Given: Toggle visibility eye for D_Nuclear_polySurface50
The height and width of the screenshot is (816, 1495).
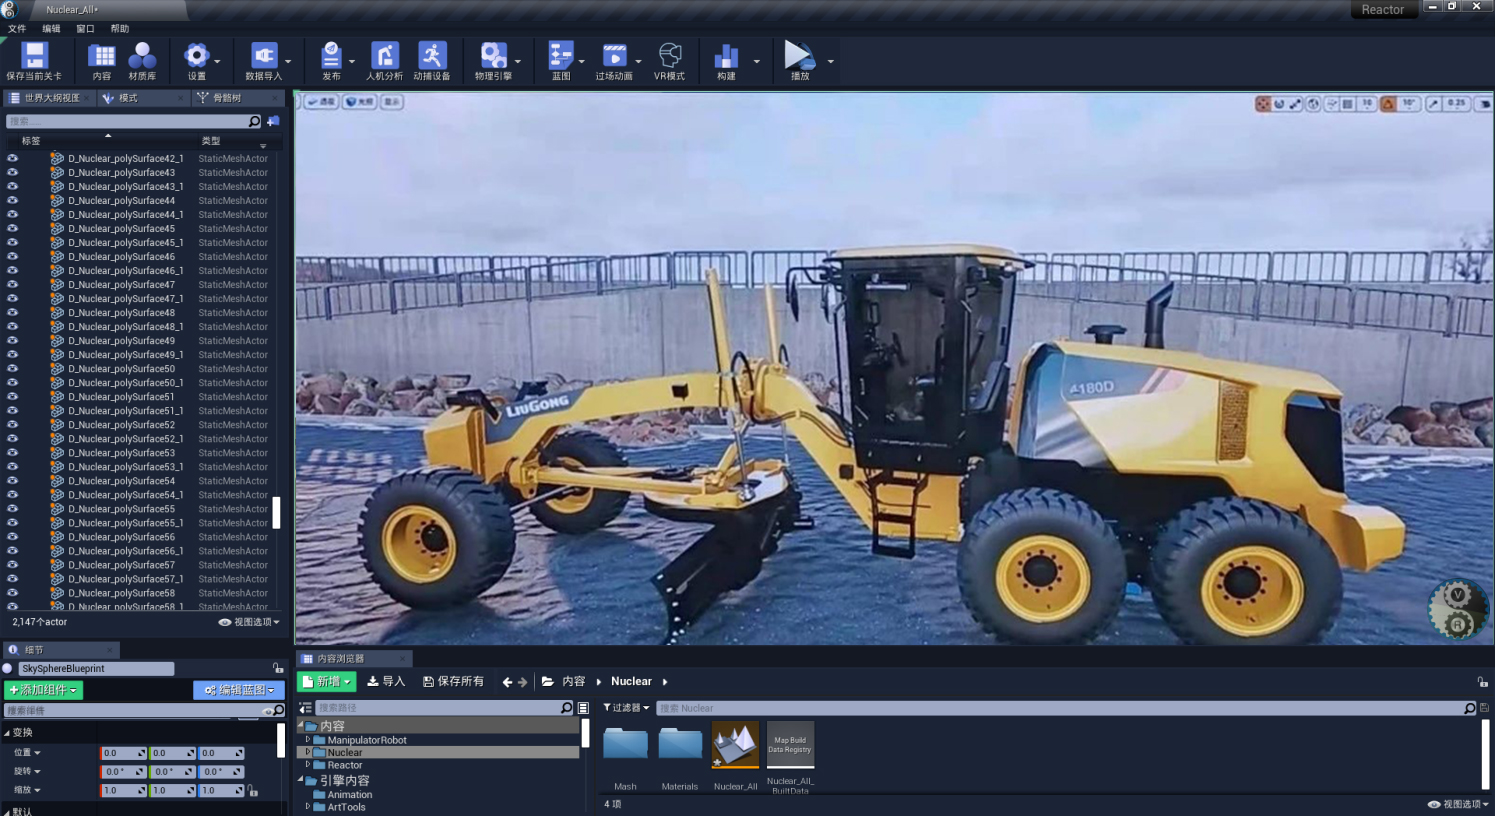Looking at the screenshot, I should click(x=12, y=368).
